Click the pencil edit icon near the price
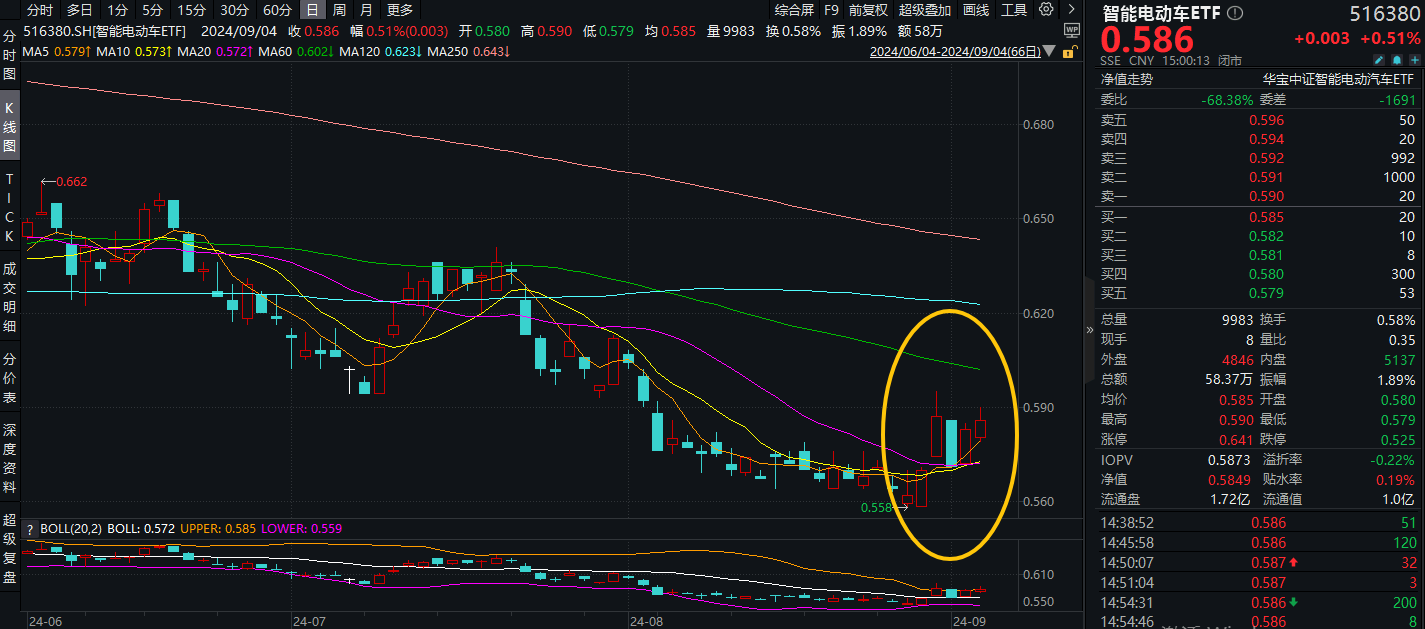This screenshot has height=629, width=1425. click(x=1379, y=60)
